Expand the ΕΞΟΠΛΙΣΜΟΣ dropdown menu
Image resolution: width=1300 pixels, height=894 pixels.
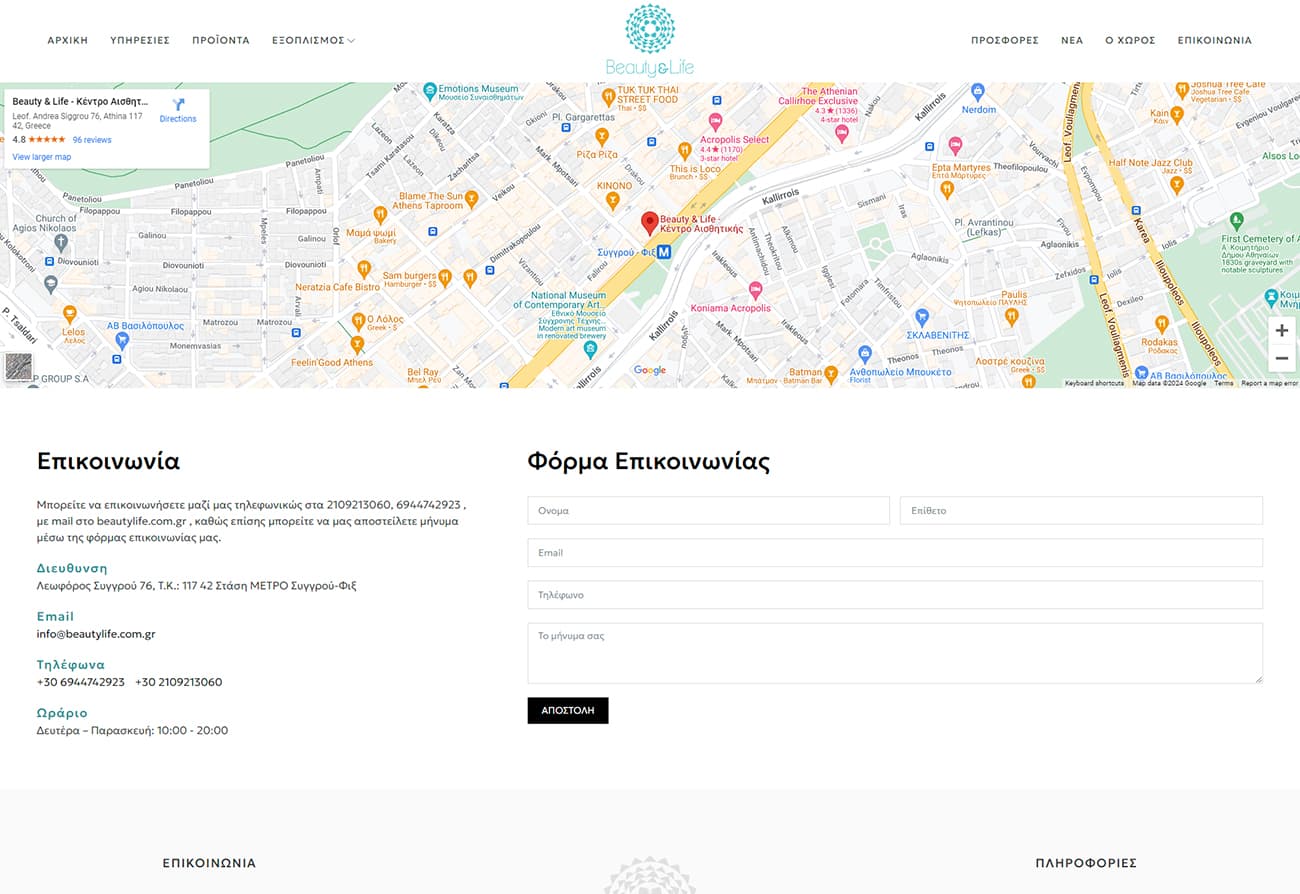pyautogui.click(x=313, y=41)
